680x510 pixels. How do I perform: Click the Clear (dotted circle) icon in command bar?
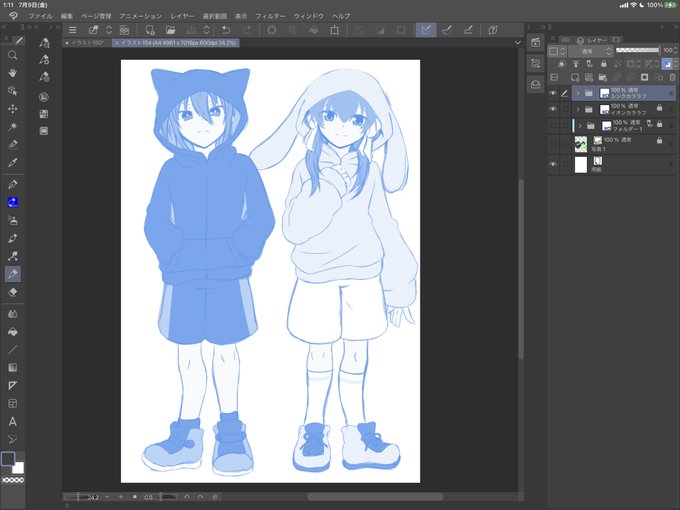click(271, 30)
